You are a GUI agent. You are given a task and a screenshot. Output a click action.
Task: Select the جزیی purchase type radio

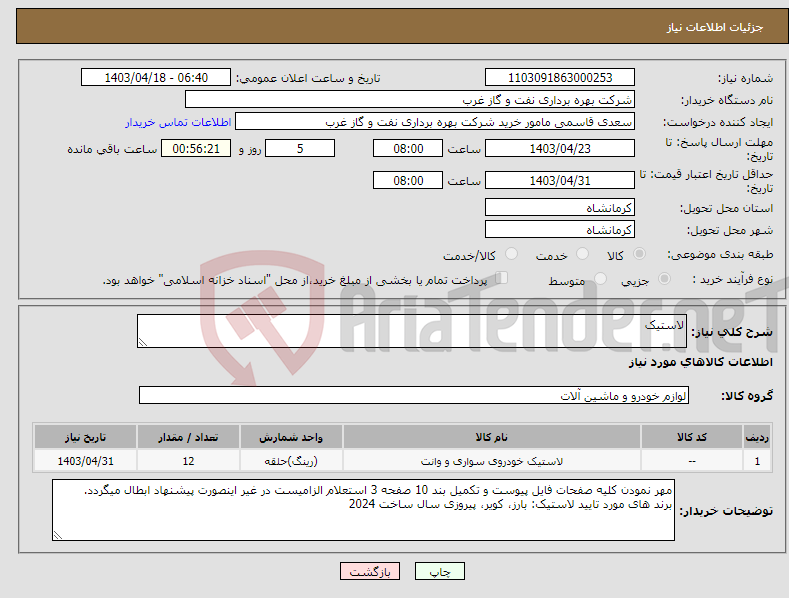coord(664,278)
